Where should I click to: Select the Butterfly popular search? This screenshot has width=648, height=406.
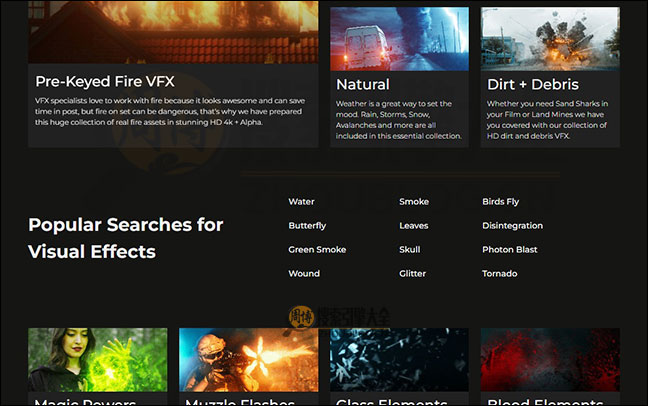(x=307, y=226)
